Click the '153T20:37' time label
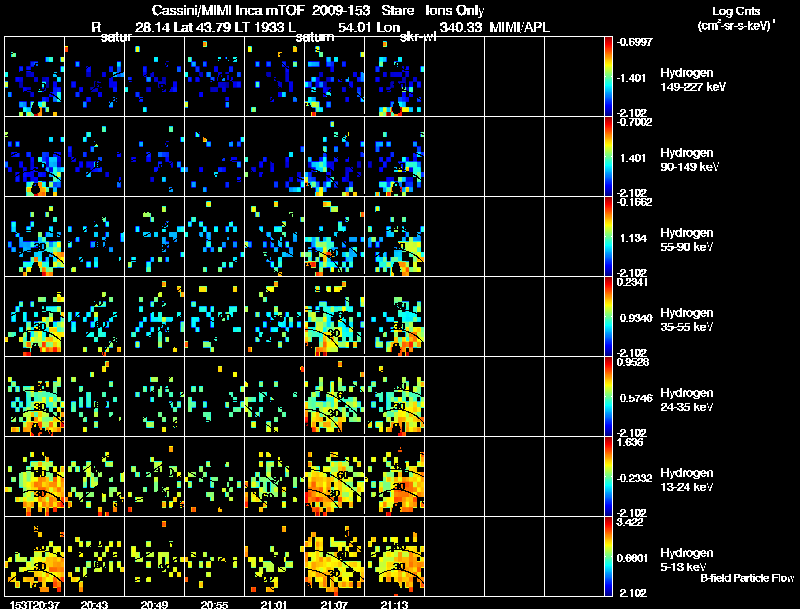The height and width of the screenshot is (609, 800). pyautogui.click(x=34, y=604)
